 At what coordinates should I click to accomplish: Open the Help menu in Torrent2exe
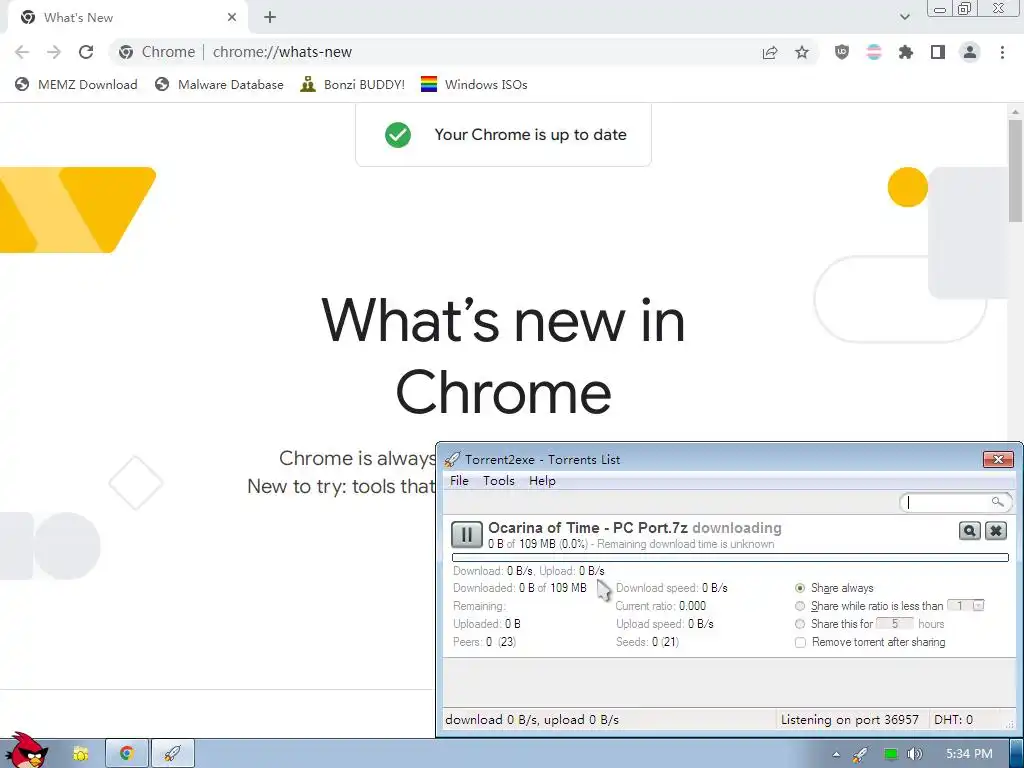coord(542,481)
